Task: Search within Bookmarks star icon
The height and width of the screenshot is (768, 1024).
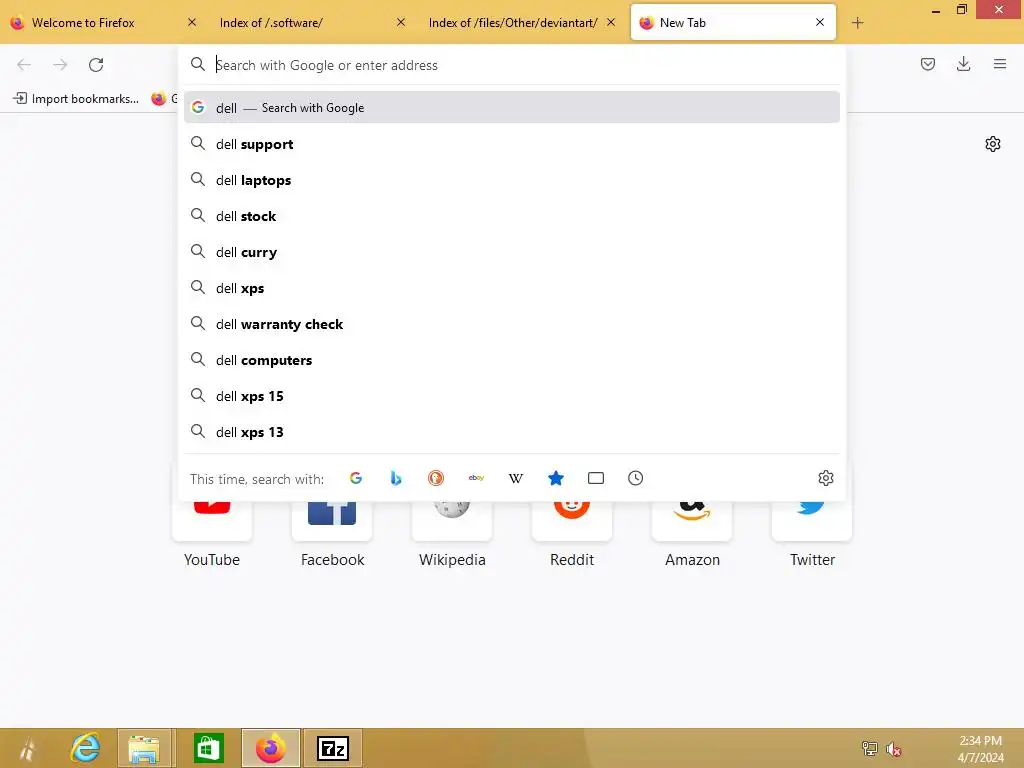Action: click(x=556, y=478)
